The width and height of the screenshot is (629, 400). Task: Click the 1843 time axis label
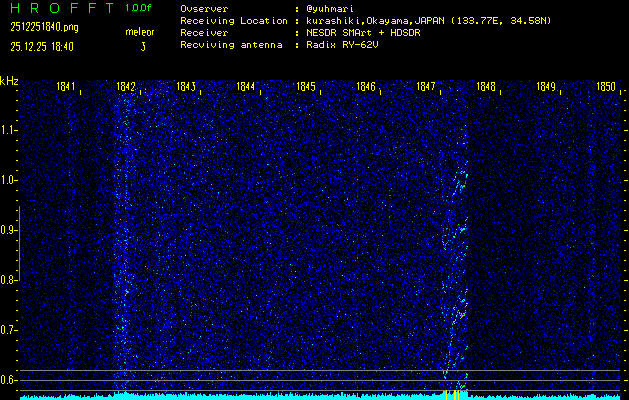(186, 86)
